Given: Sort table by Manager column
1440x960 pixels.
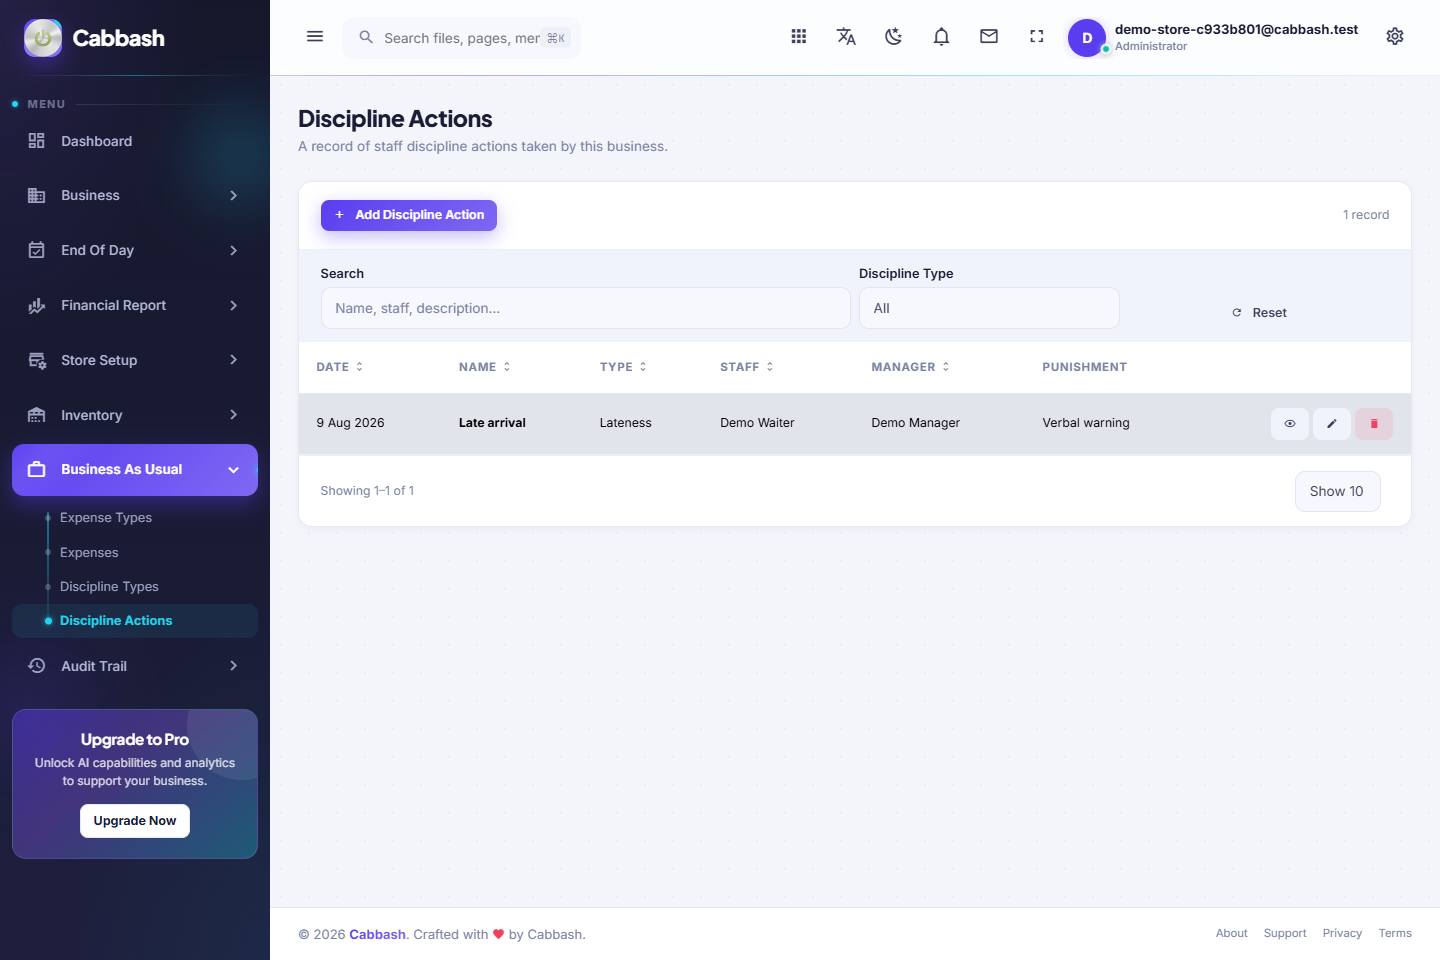Looking at the screenshot, I should [910, 367].
